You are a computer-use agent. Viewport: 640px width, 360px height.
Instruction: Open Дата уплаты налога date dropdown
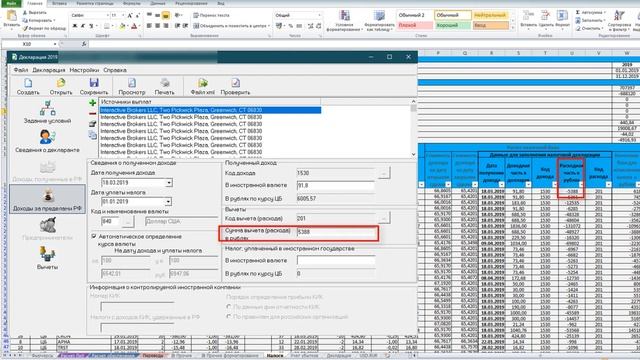[169, 202]
